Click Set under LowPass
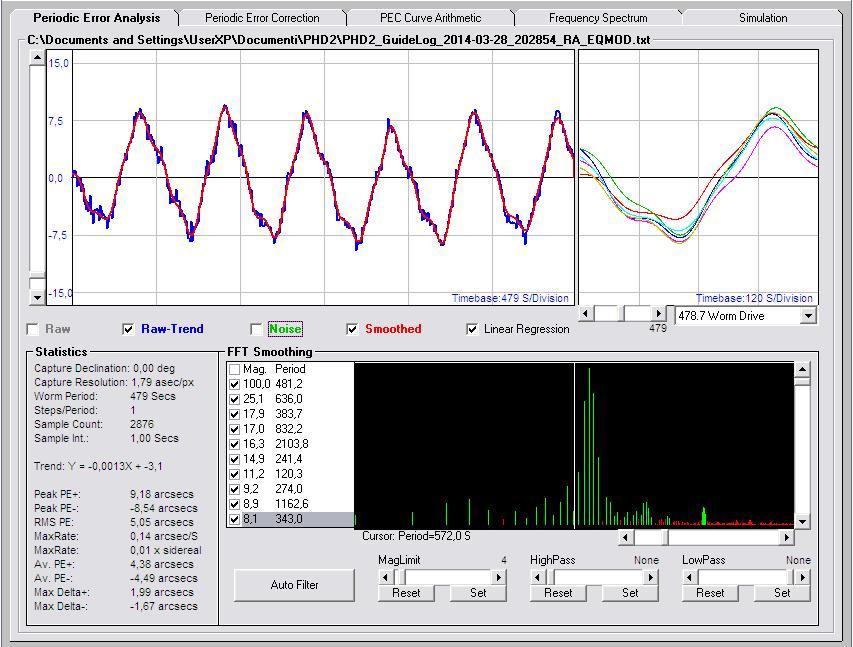Viewport: 853px width, 647px height. (x=782, y=593)
